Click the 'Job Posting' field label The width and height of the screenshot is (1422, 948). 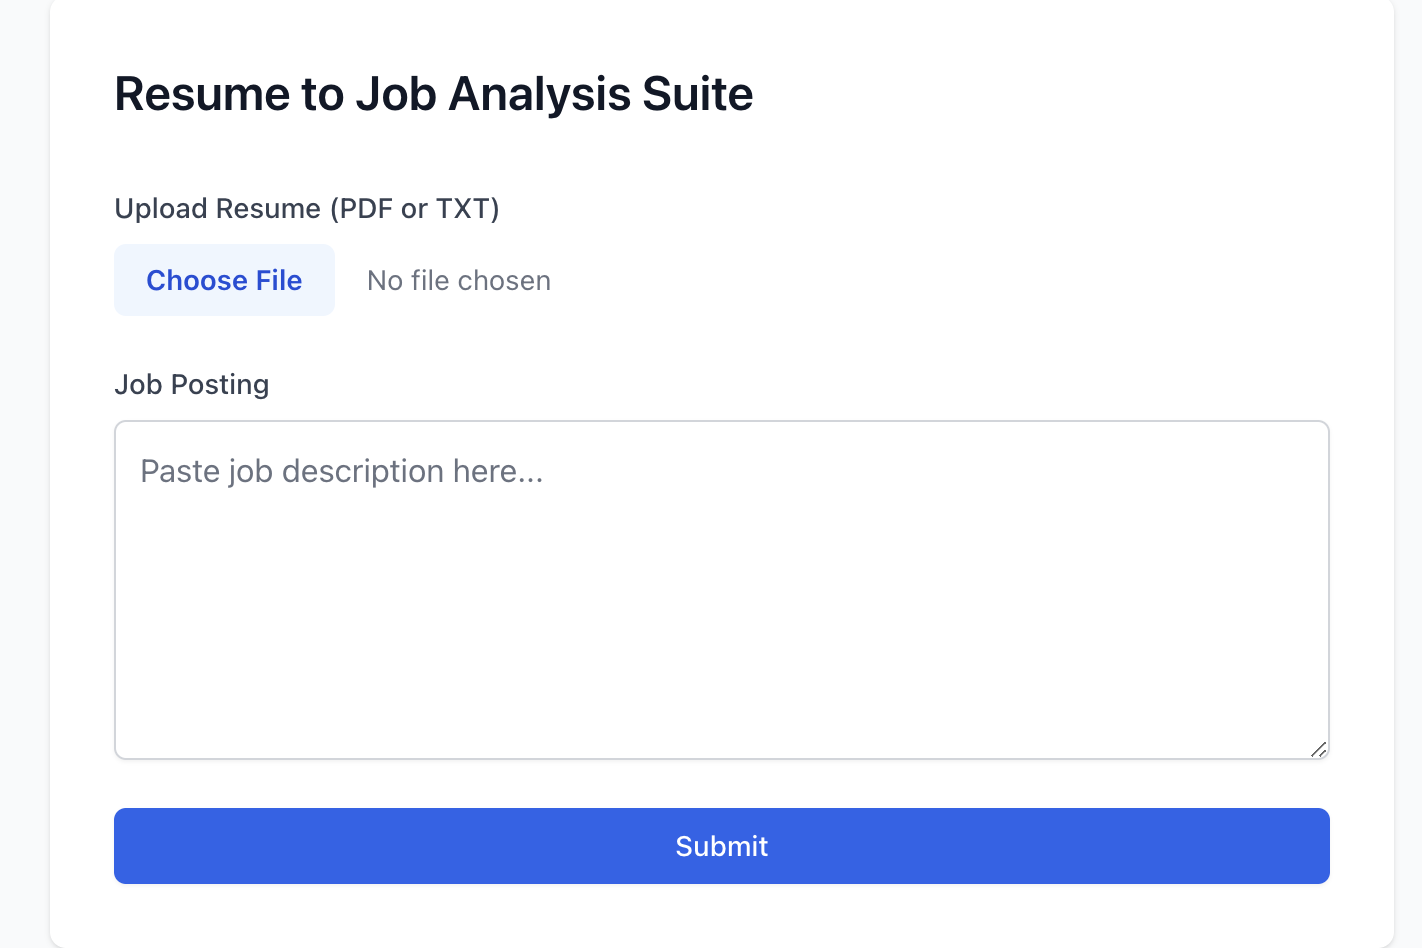(192, 384)
